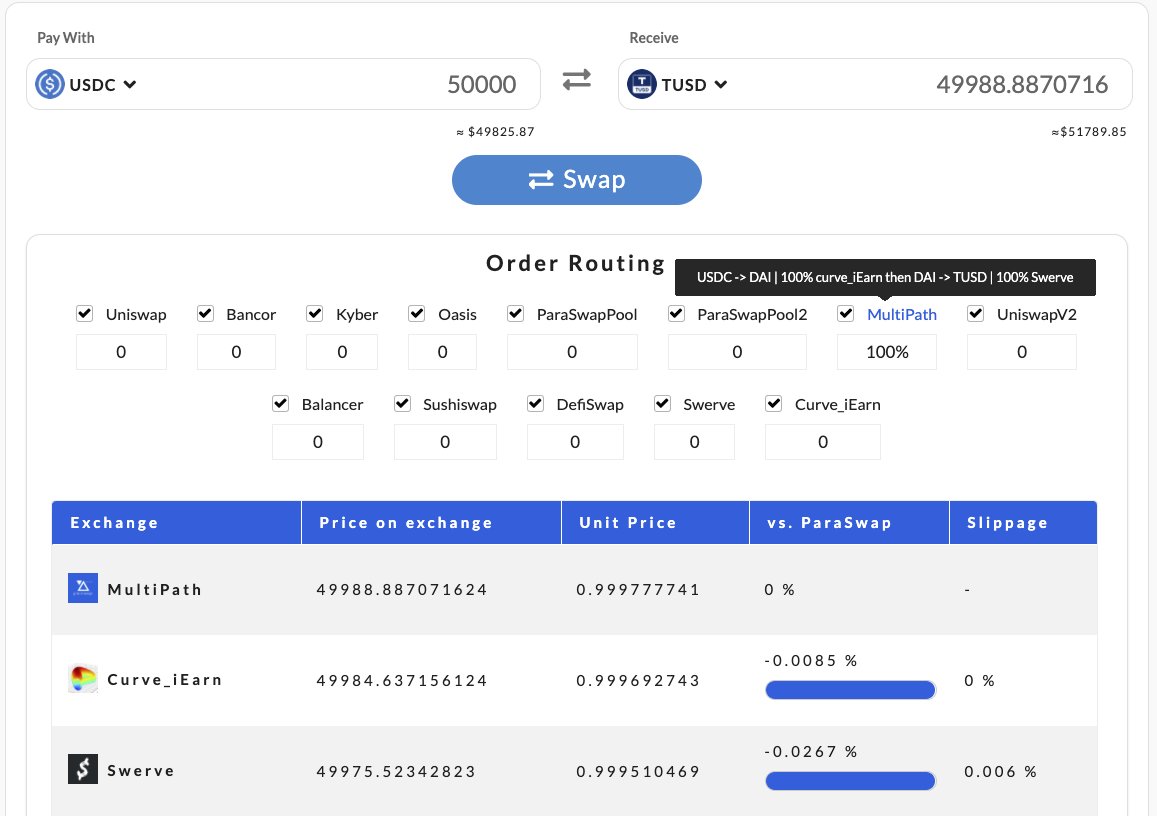Open the MultiPath routing link
Screen dimensions: 1157x816
coord(901,313)
